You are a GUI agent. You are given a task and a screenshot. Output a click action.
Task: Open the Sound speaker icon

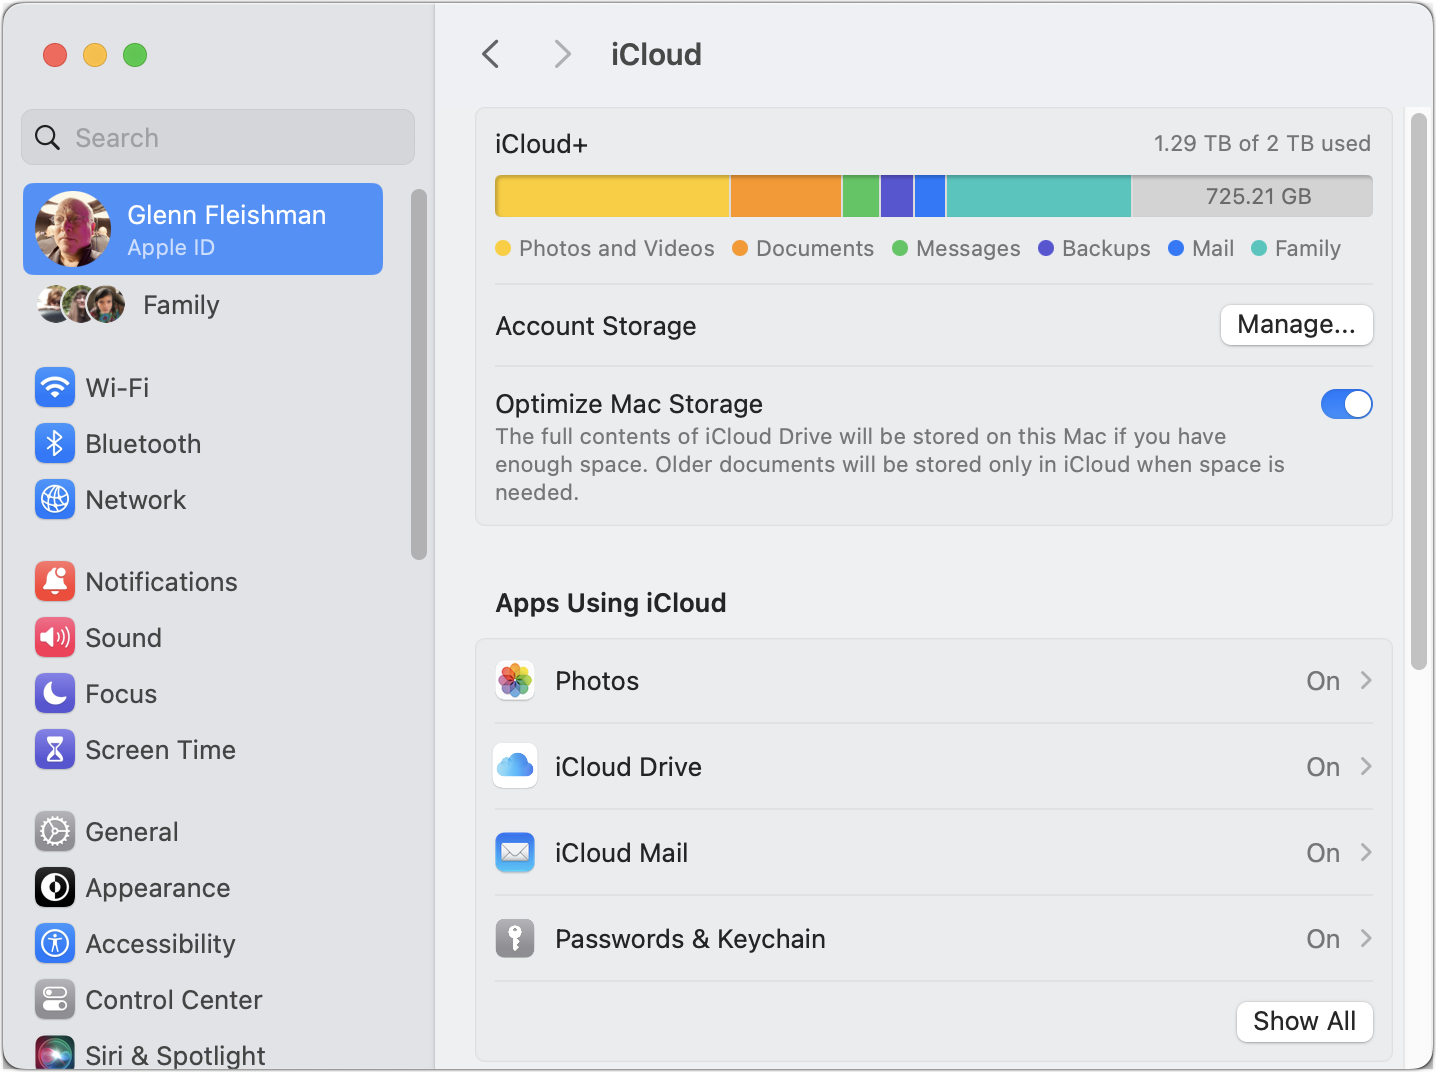[55, 637]
